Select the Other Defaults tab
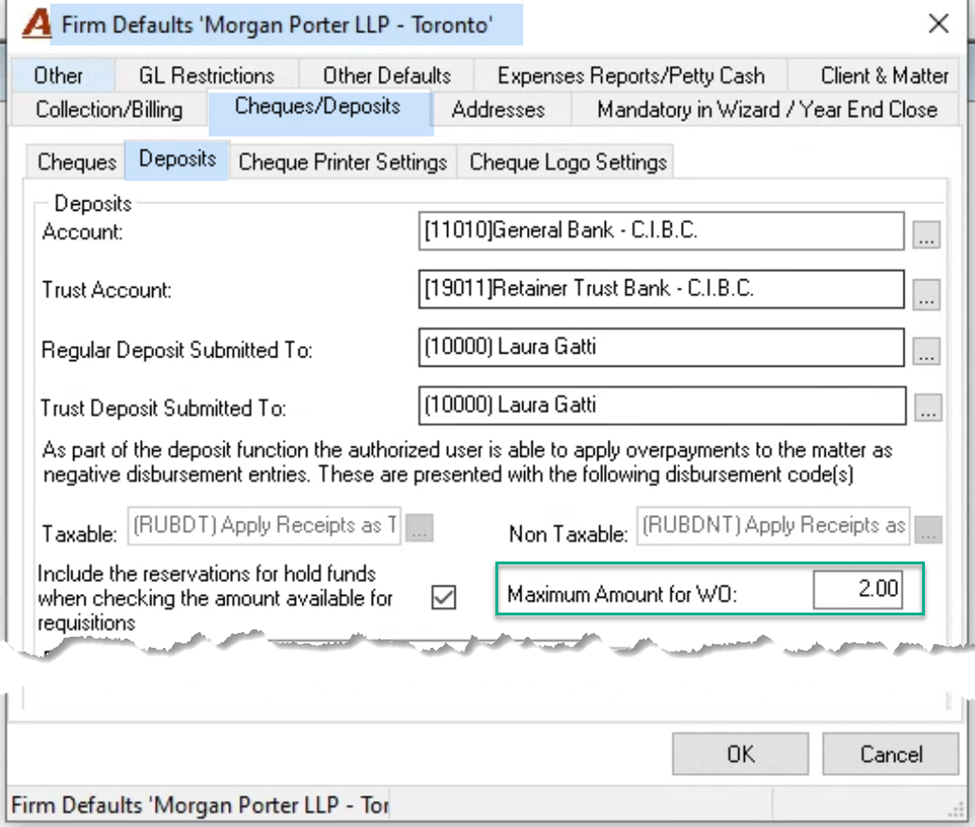This screenshot has width=975, height=827. click(387, 75)
